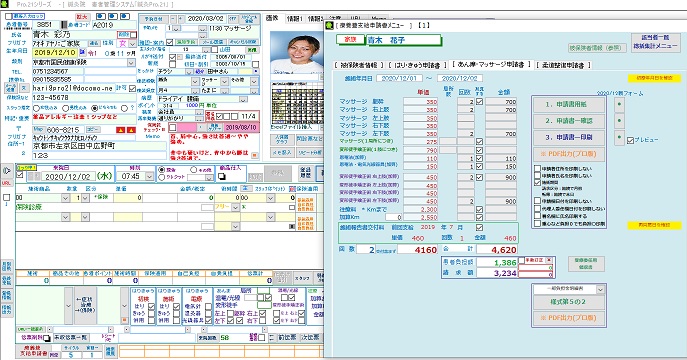The height and width of the screenshot is (360, 687).
Task: Open the 施術商品 00 dropdown in first row
Action: click(x=65, y=198)
